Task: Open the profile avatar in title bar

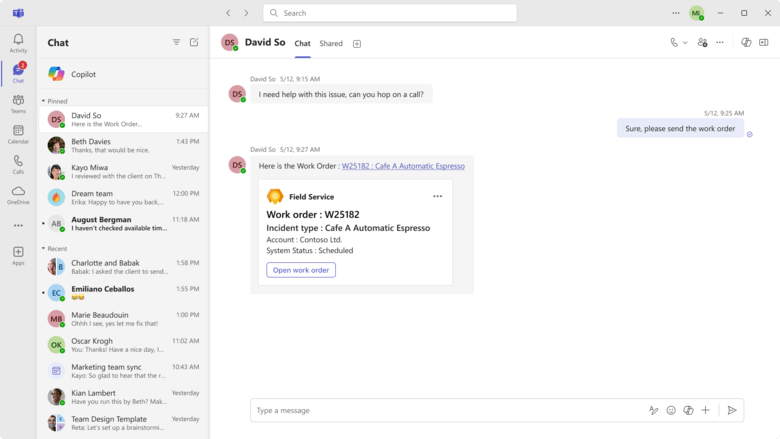Action: pos(696,13)
